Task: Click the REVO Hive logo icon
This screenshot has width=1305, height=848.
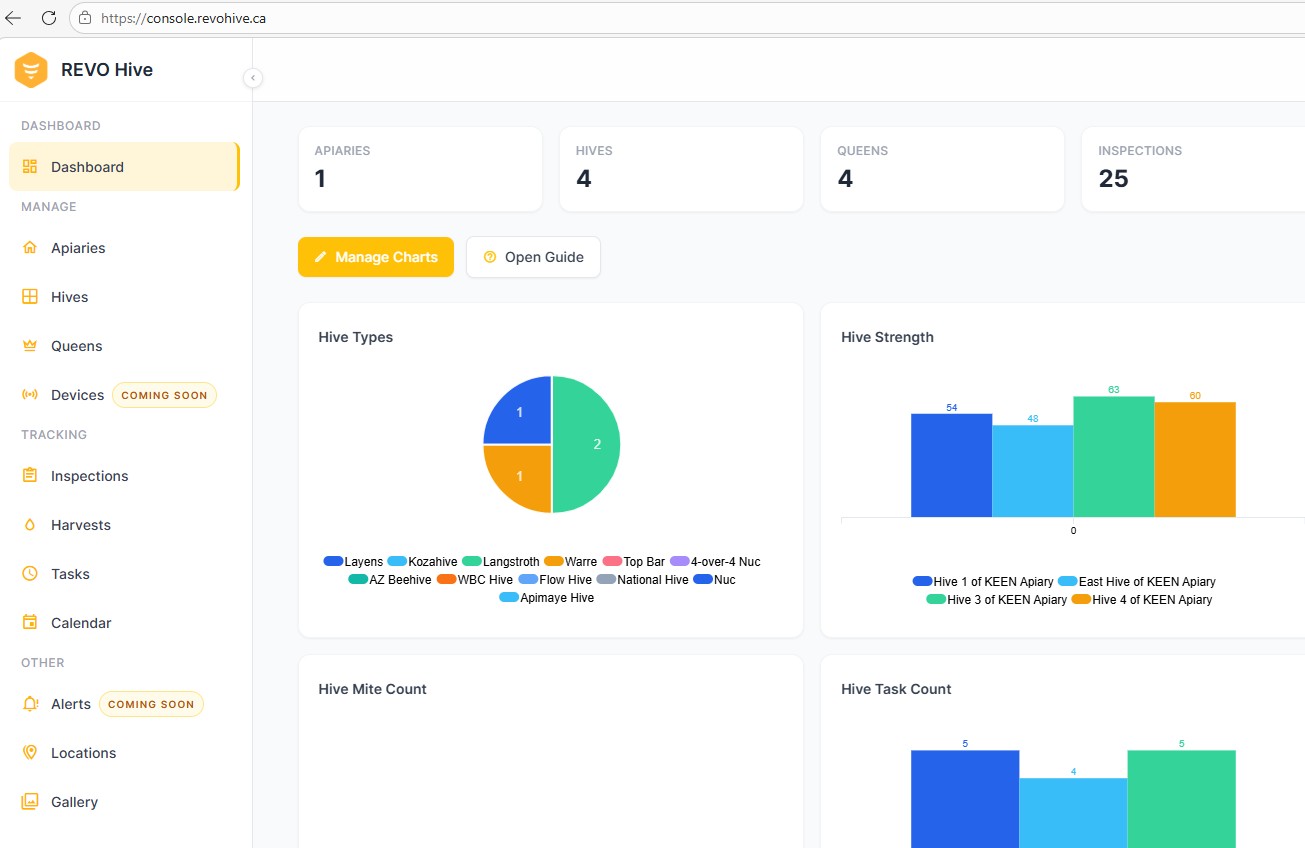Action: tap(31, 70)
